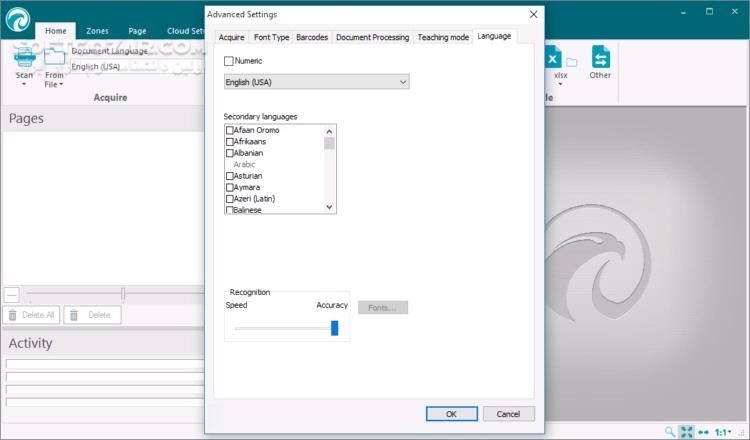
Task: Click the application logo at top left
Action: pyautogui.click(x=18, y=18)
